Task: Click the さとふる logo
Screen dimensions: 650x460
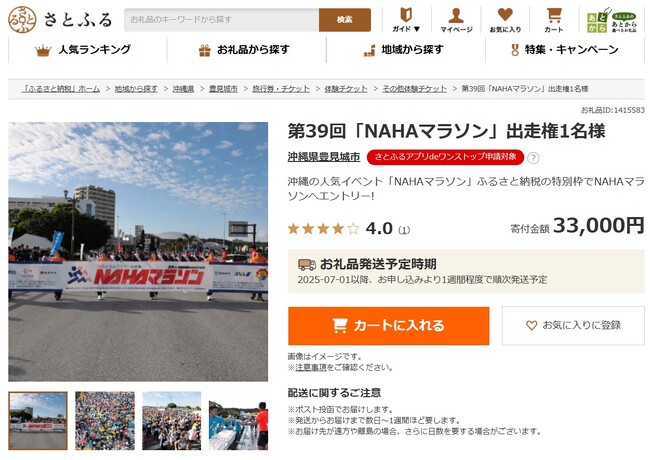Action: pos(60,19)
